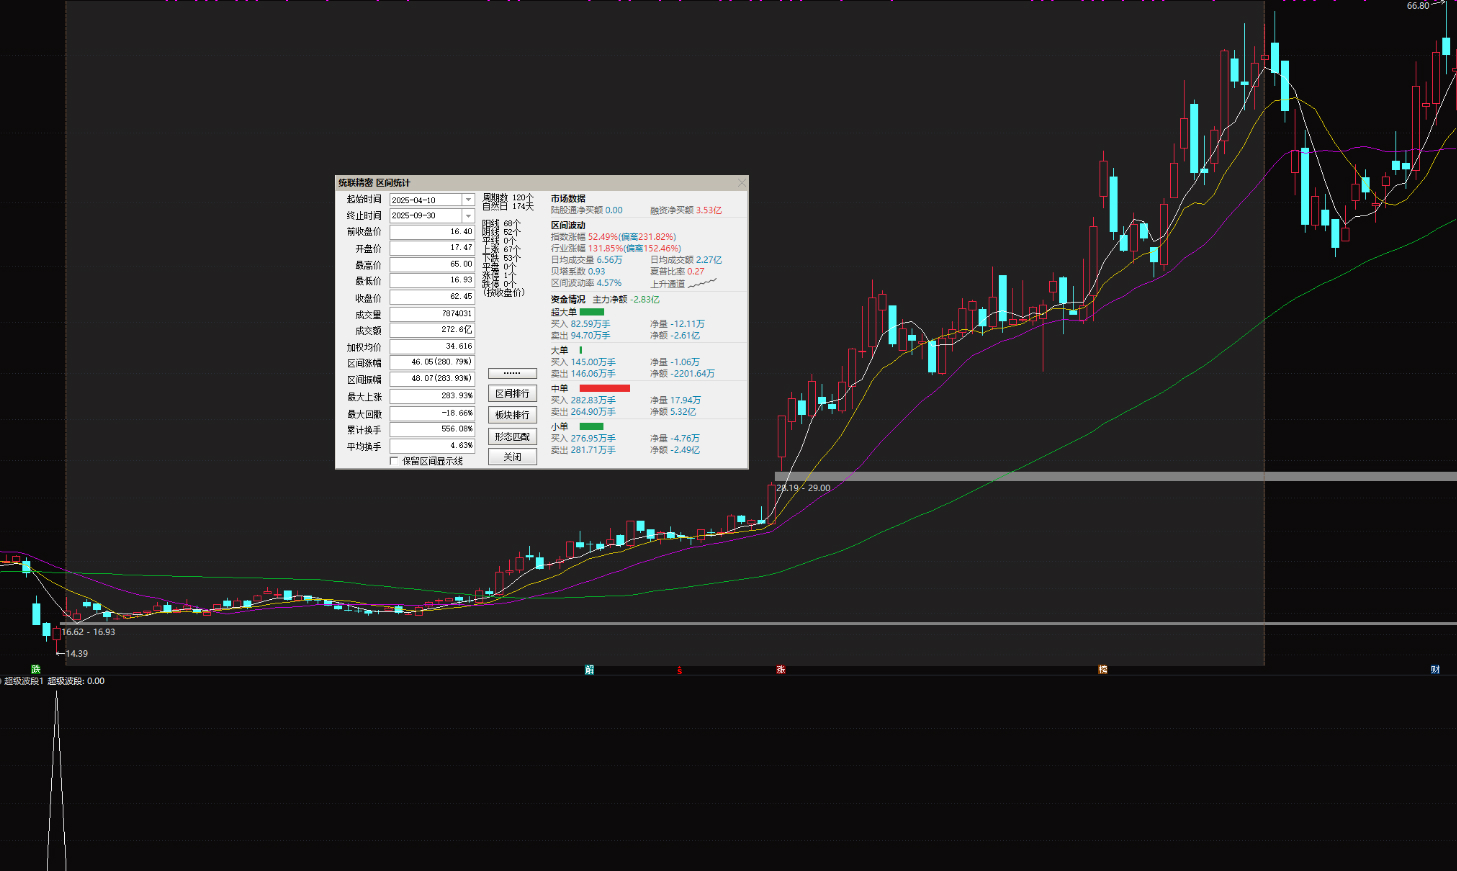Click the red 中单 fund flow bar
This screenshot has height=871, width=1457.
(x=604, y=388)
